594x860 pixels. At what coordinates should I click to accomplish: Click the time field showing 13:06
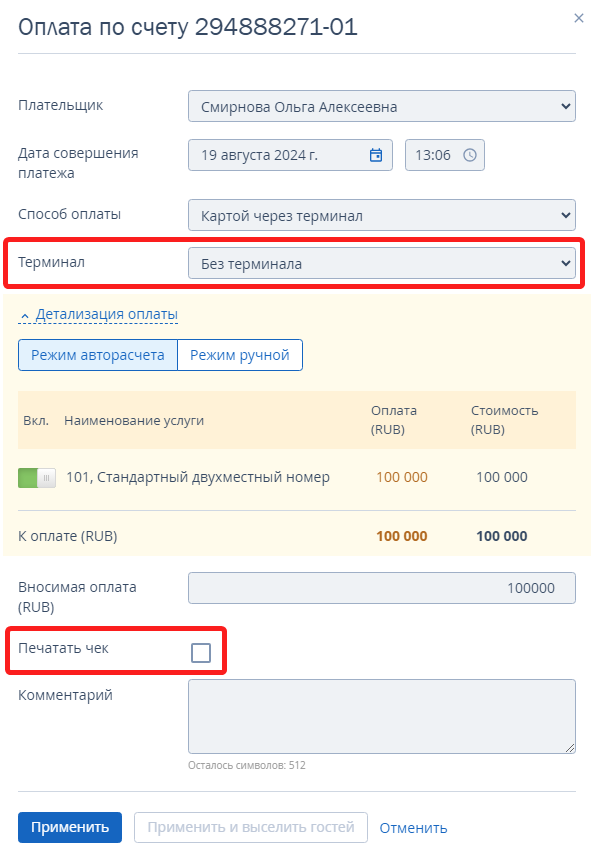point(445,155)
